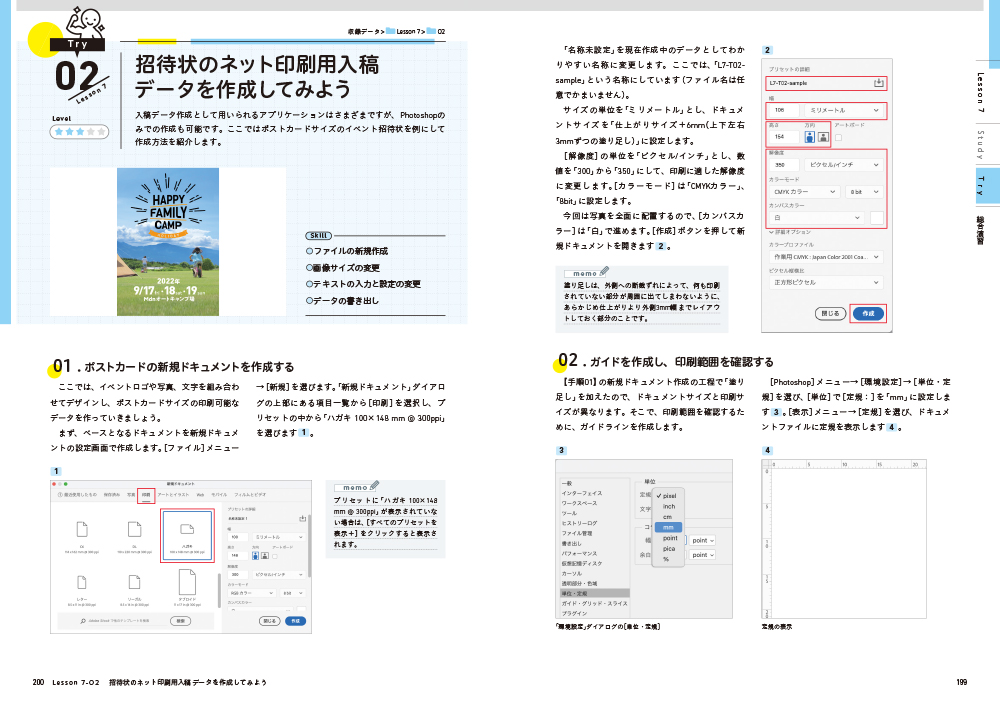Switch to Web tab in New Document
1000x706 pixels.
(200, 494)
